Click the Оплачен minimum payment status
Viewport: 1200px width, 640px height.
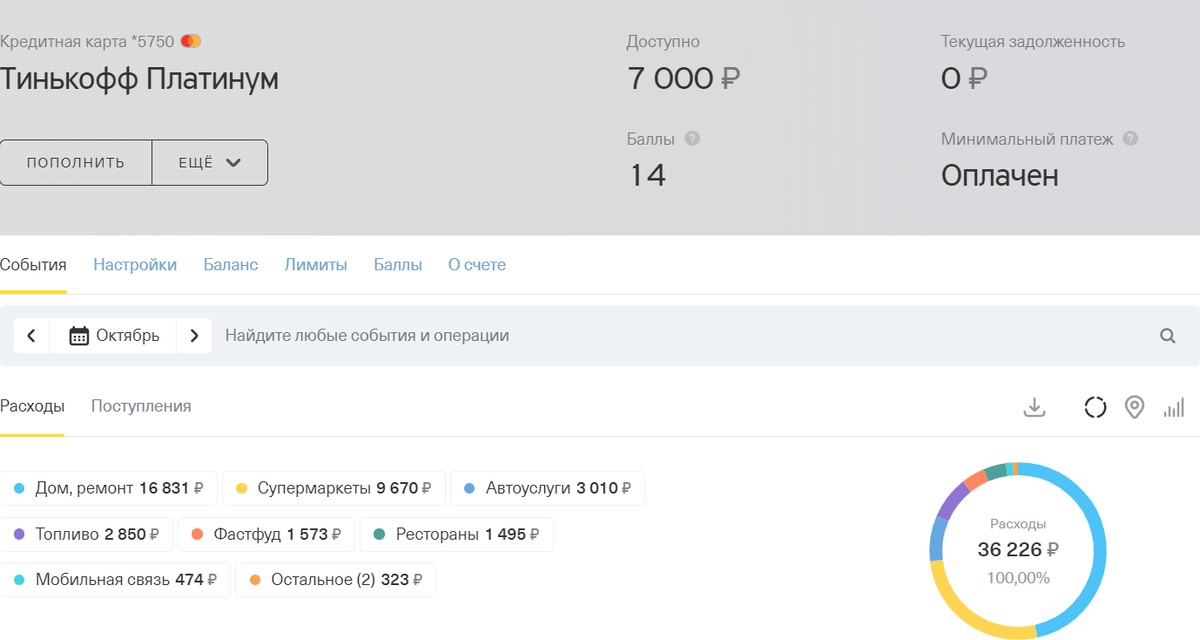pos(1000,176)
